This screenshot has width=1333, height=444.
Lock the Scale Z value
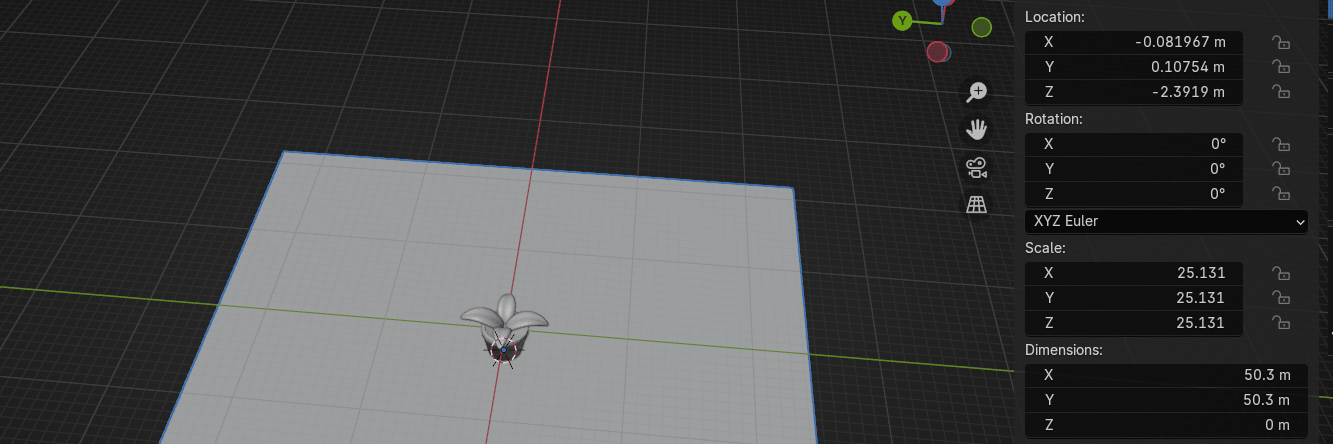(1279, 323)
